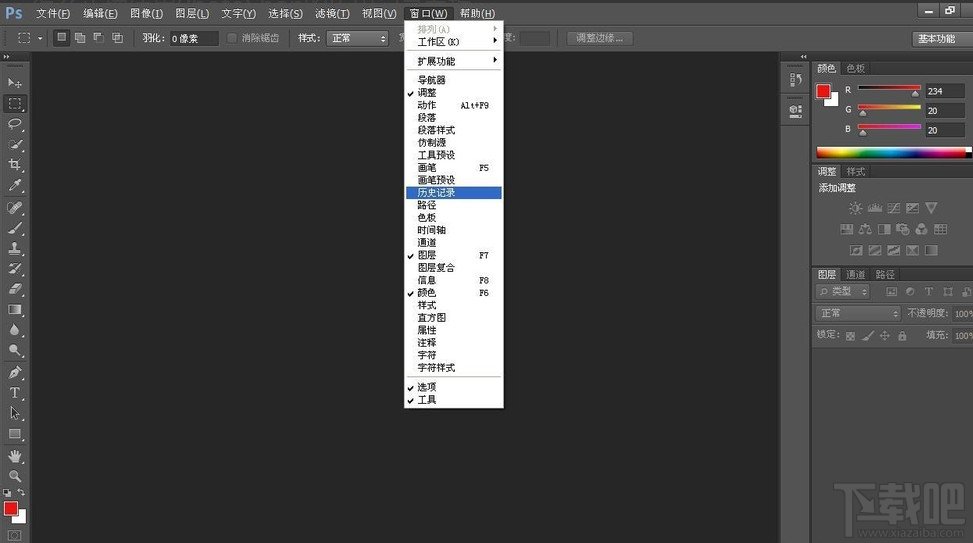Select the Rectangular Marquee tool in toolbox

point(15,104)
